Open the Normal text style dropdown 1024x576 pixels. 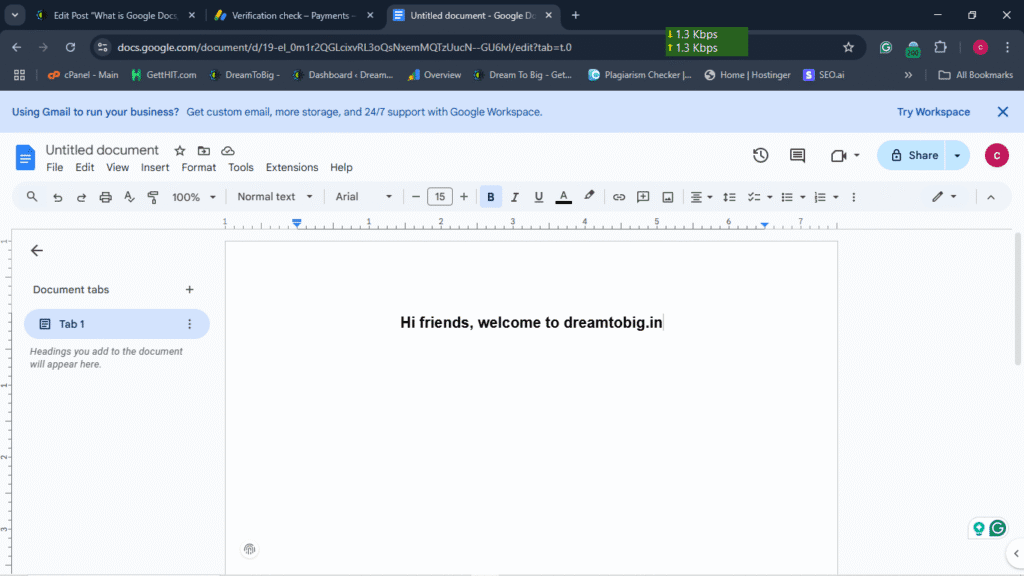point(275,197)
